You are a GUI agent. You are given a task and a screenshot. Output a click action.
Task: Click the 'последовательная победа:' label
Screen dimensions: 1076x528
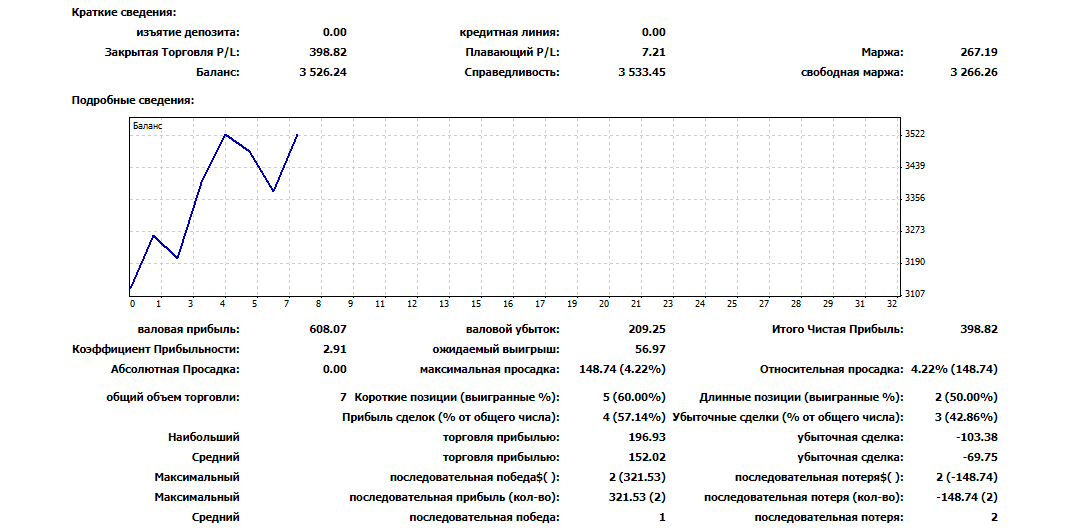484,517
